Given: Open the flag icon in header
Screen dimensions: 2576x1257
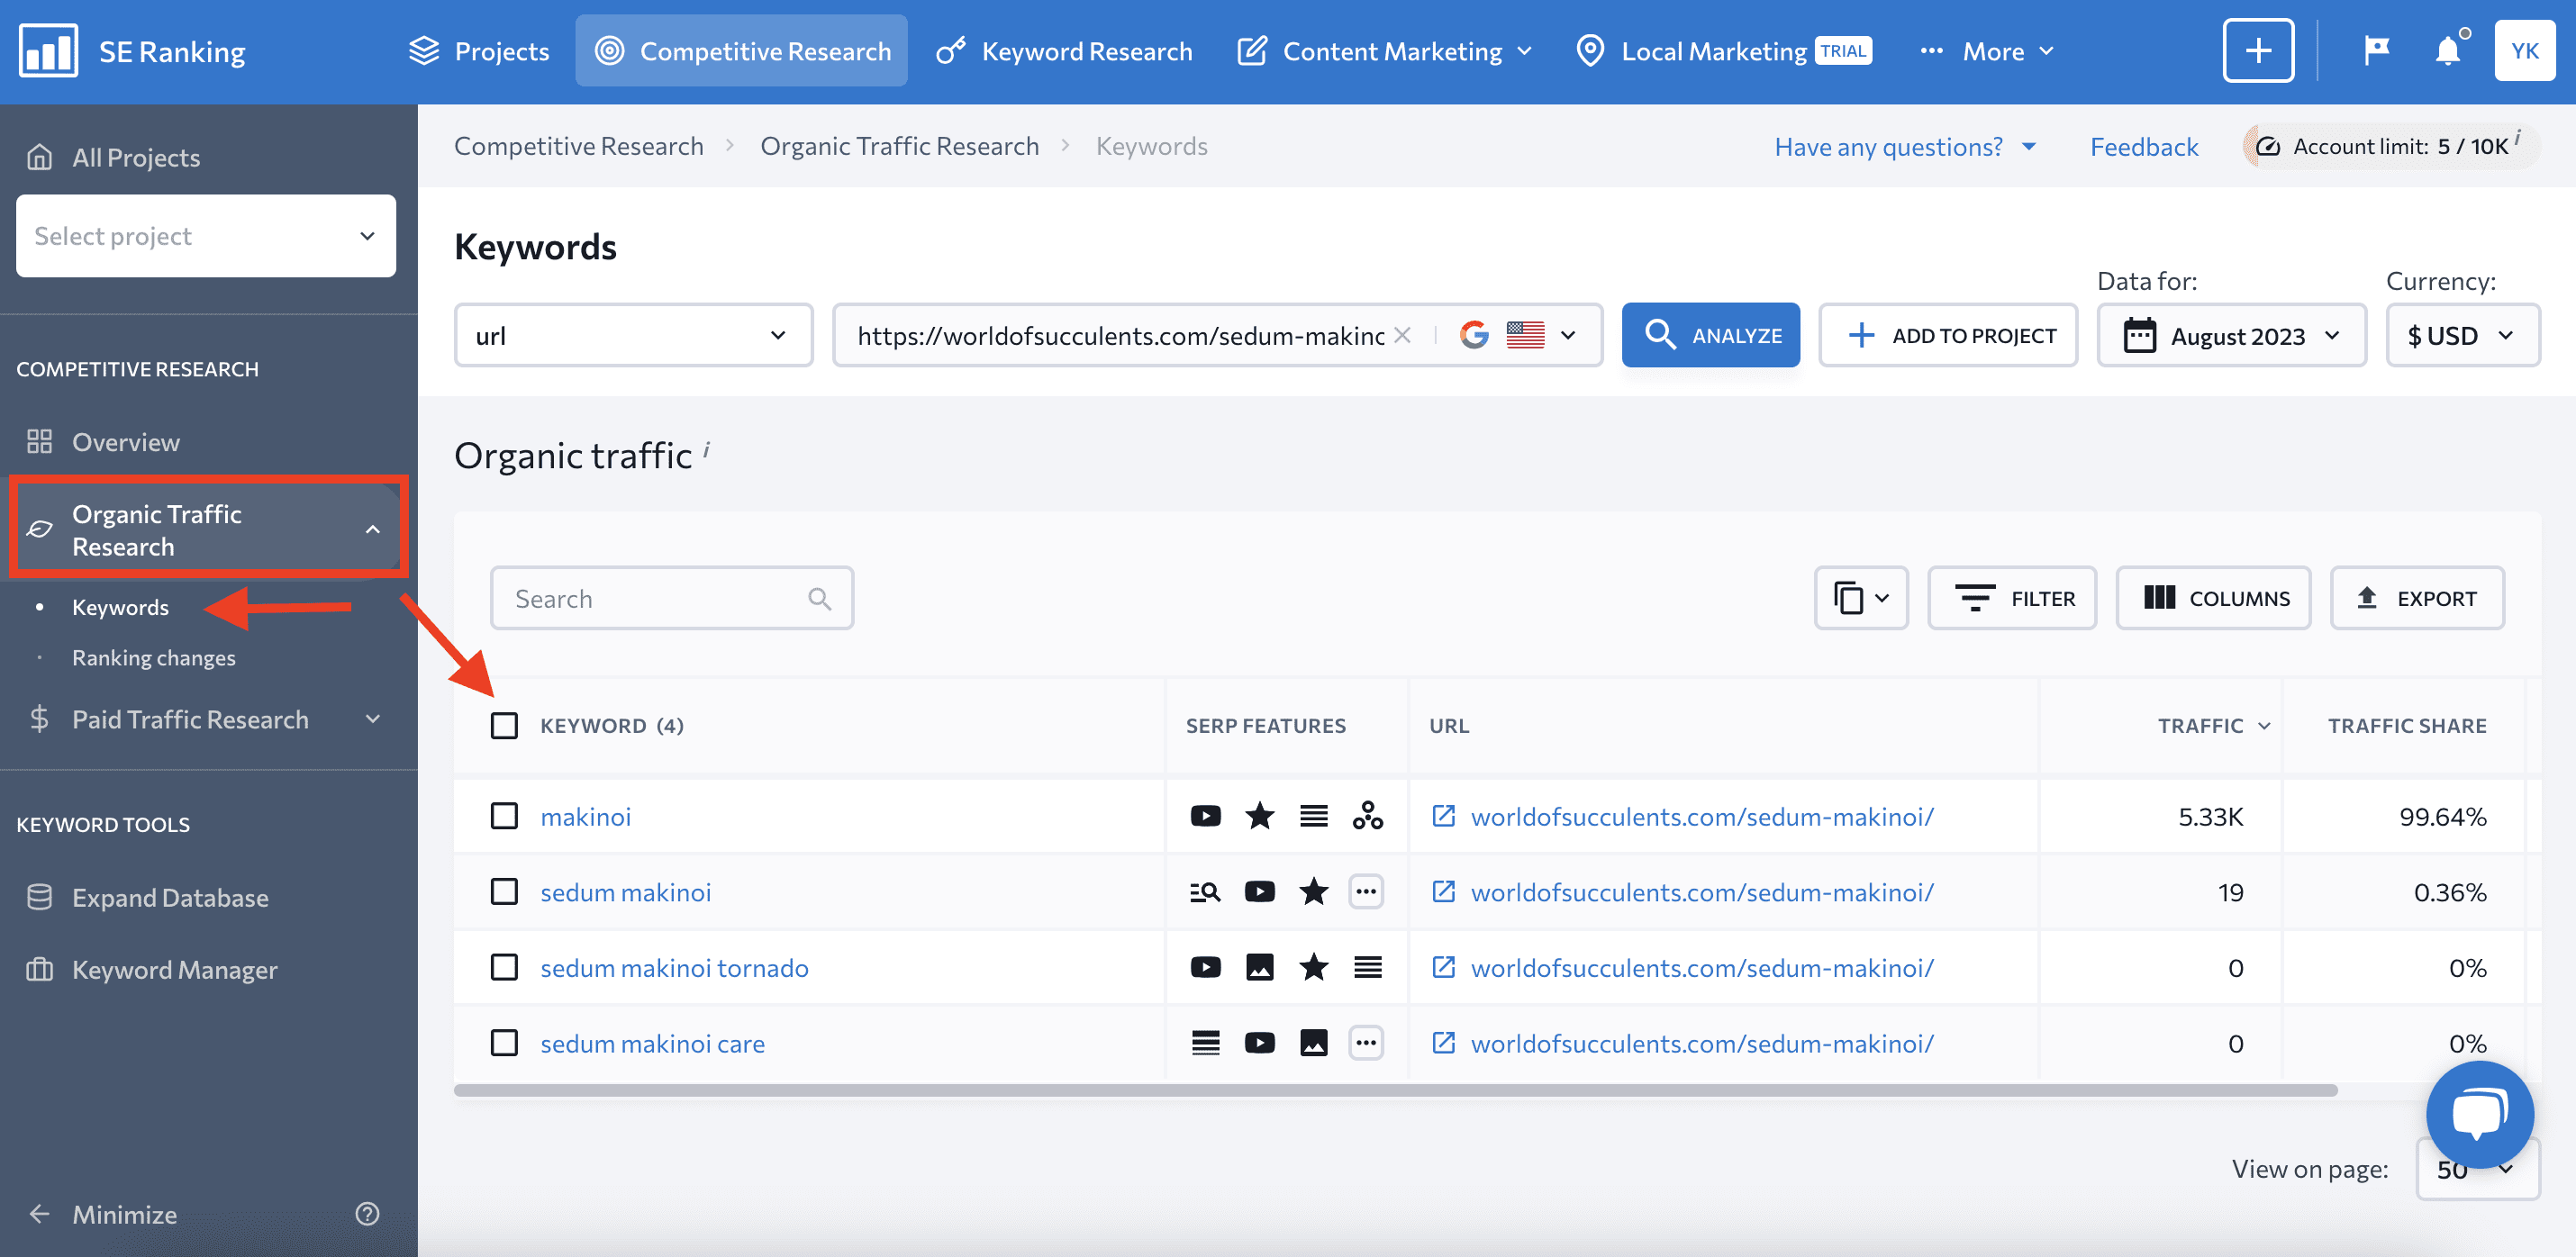Looking at the screenshot, I should tap(2376, 50).
